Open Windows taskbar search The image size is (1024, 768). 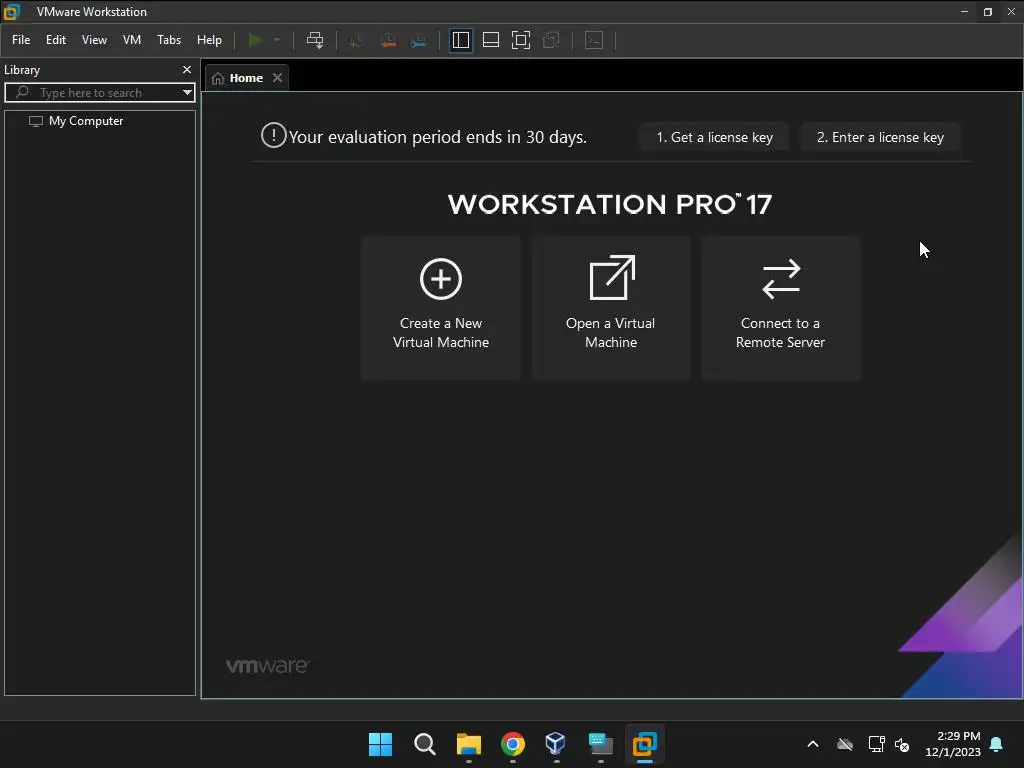pos(424,744)
